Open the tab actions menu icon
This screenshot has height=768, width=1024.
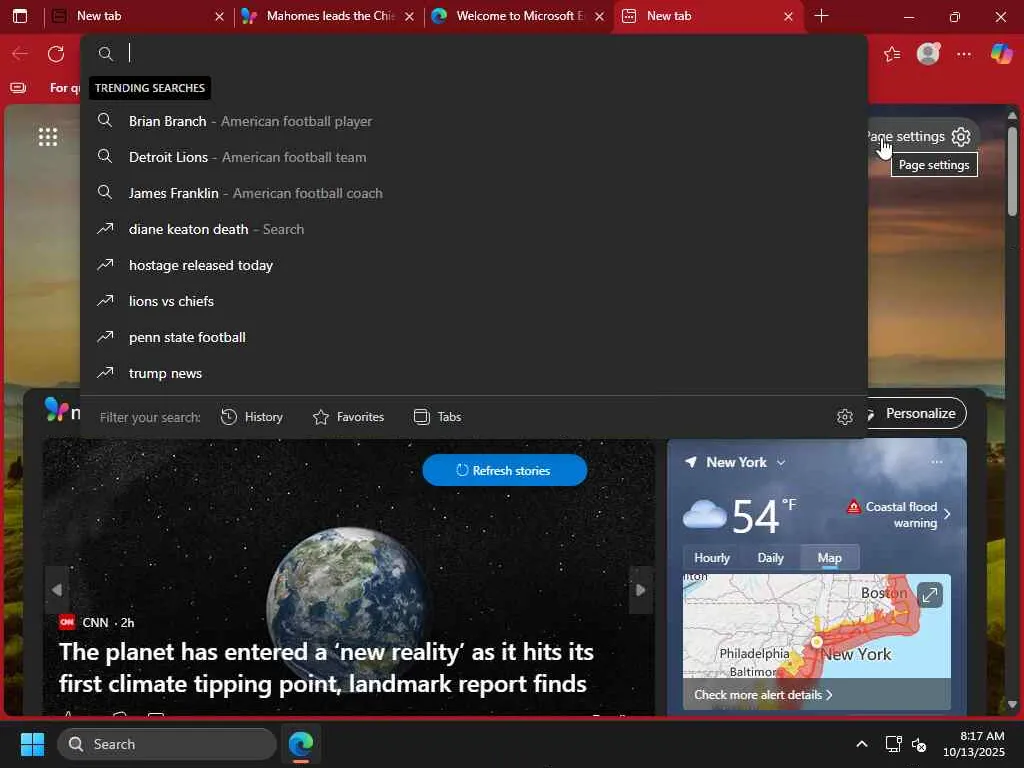[x=20, y=16]
